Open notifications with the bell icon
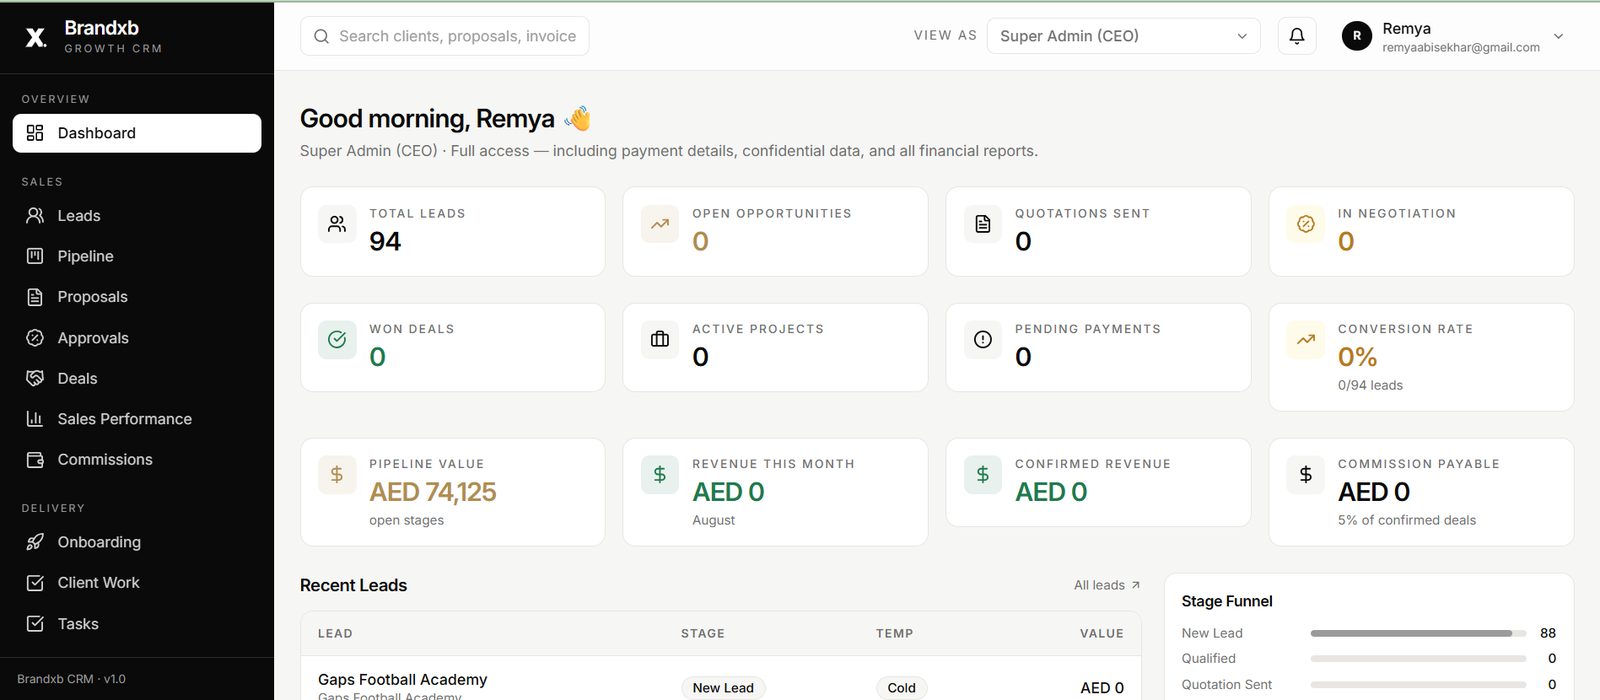 click(x=1297, y=36)
